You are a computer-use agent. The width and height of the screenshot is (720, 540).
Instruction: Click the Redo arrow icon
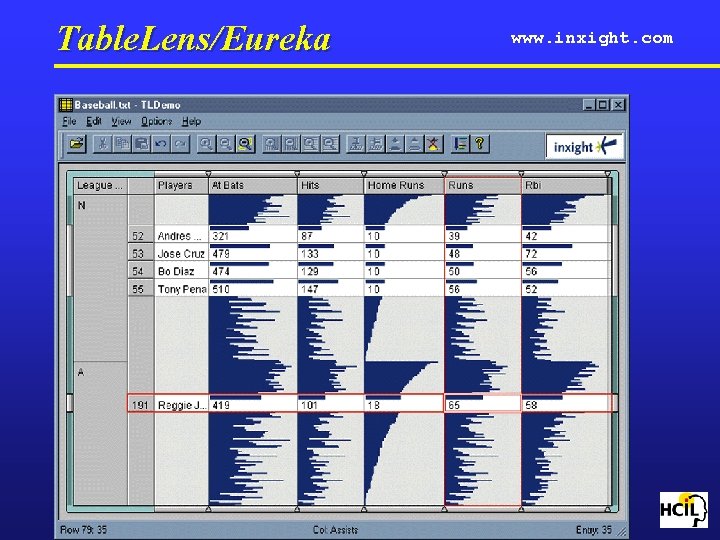pos(180,144)
